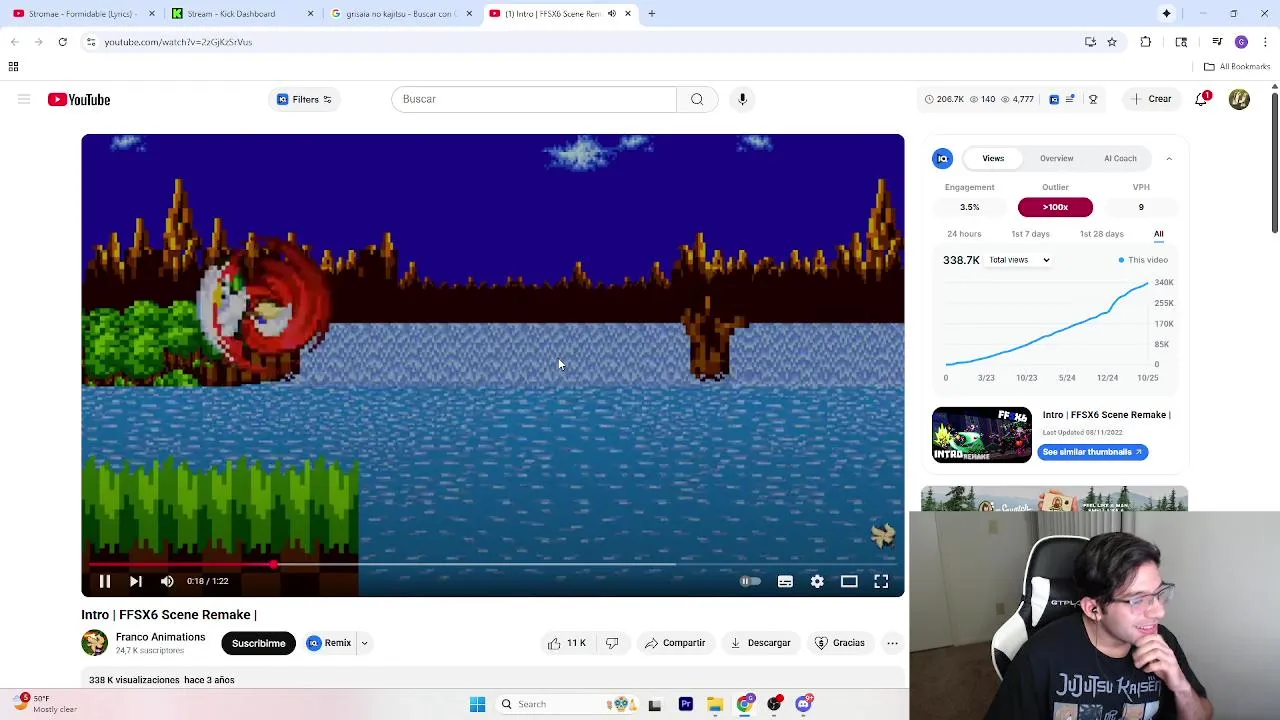Skip to the next video
This screenshot has height=720, width=1280.
(x=136, y=581)
